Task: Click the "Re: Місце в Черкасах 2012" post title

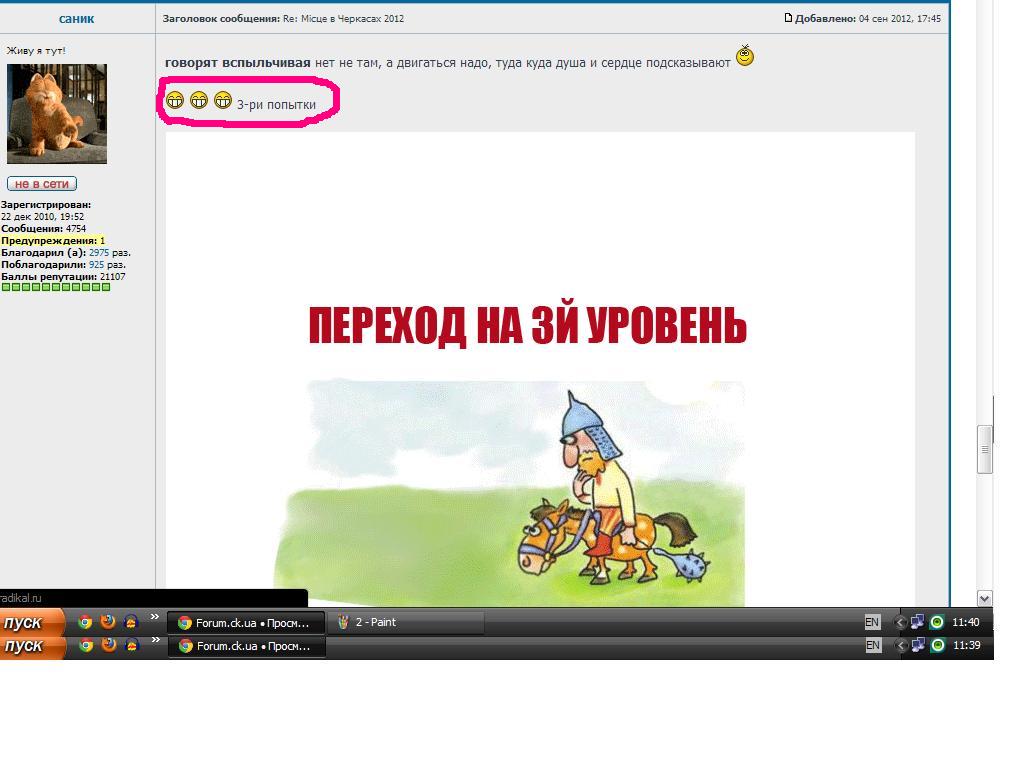Action: 344,18
